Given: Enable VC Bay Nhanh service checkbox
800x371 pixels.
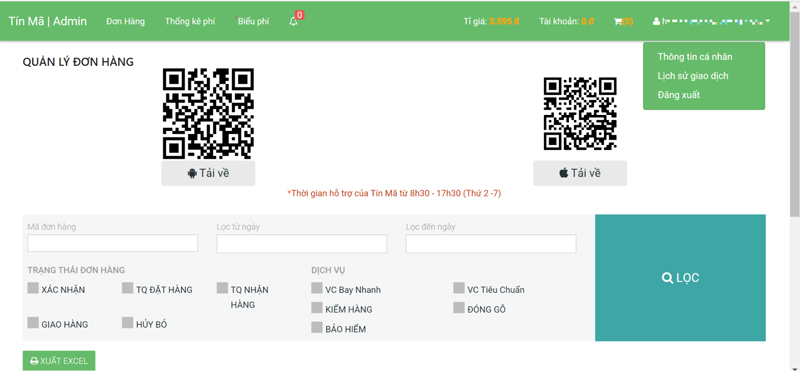Looking at the screenshot, I should [x=317, y=288].
